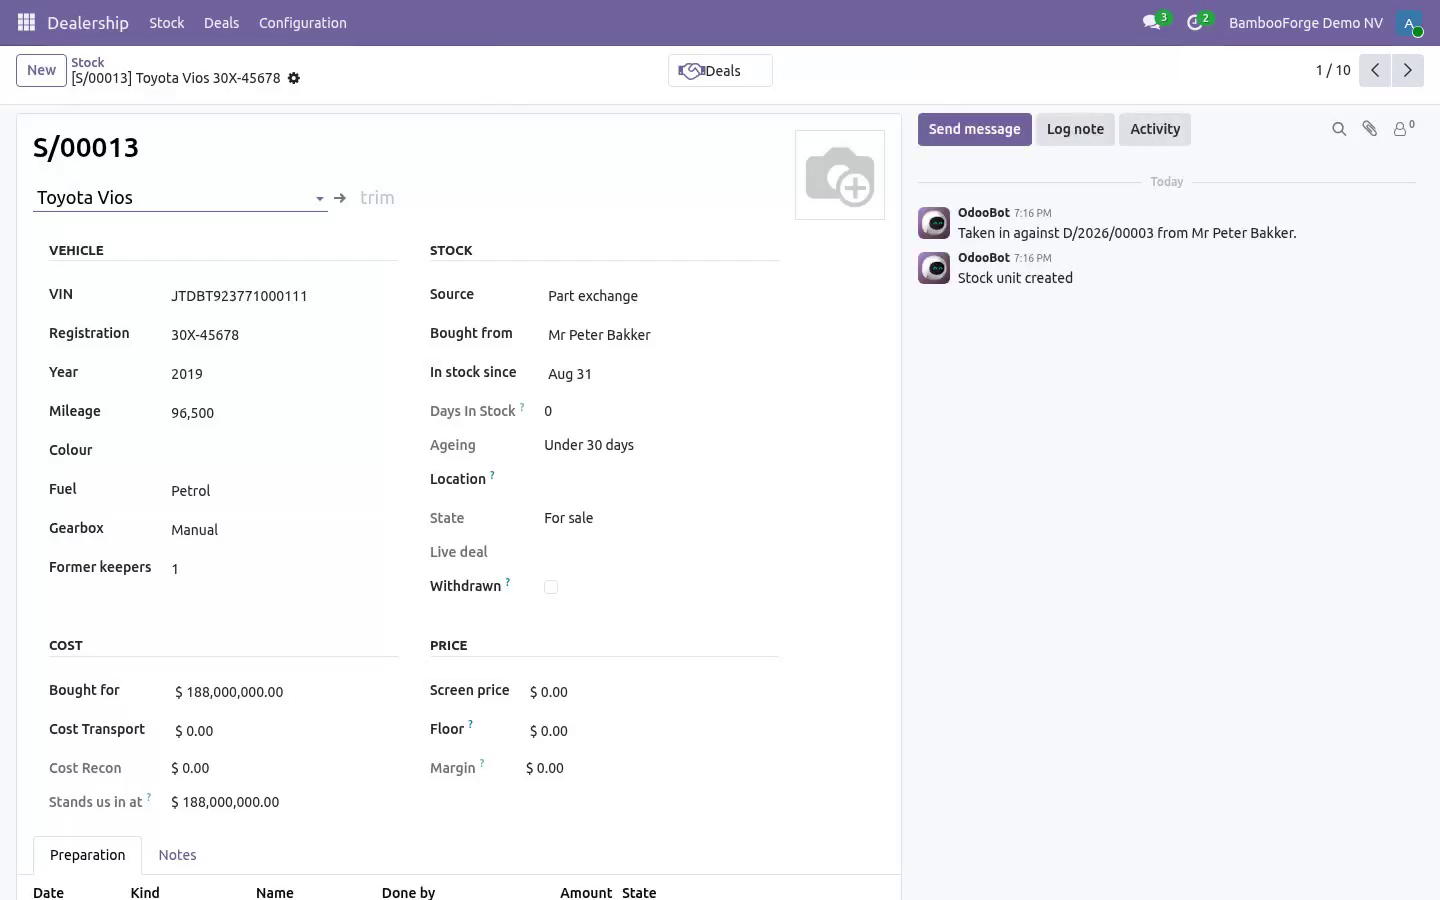Edit the Mileage value 96,500
1440x900 pixels.
(x=284, y=413)
